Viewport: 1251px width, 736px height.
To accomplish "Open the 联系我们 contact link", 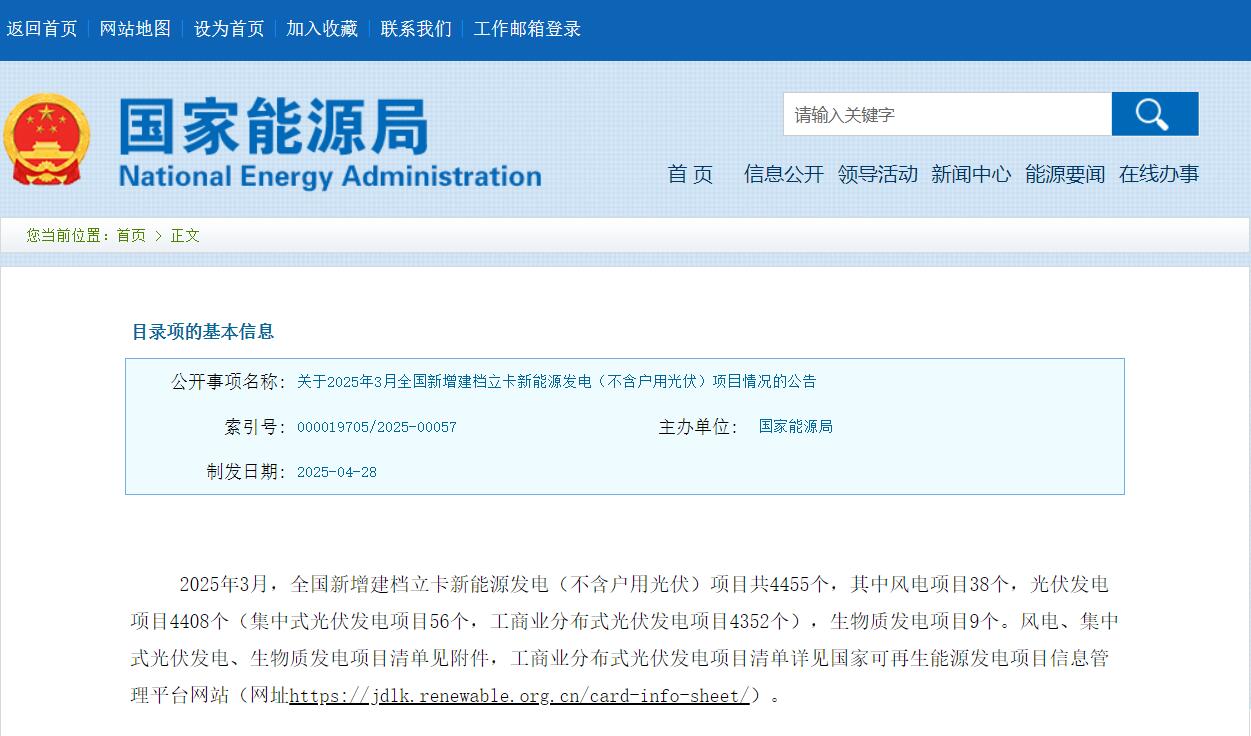I will click(x=416, y=29).
